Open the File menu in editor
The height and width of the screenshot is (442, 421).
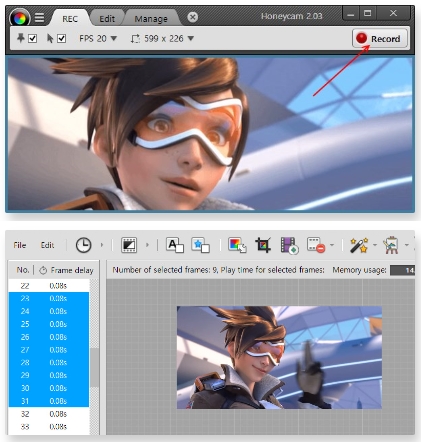click(20, 245)
